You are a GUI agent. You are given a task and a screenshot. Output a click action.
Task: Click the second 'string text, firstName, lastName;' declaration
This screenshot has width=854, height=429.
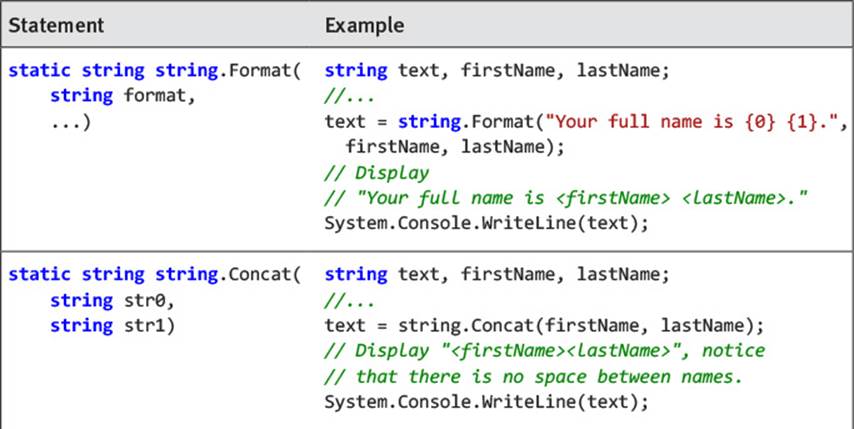(x=497, y=274)
